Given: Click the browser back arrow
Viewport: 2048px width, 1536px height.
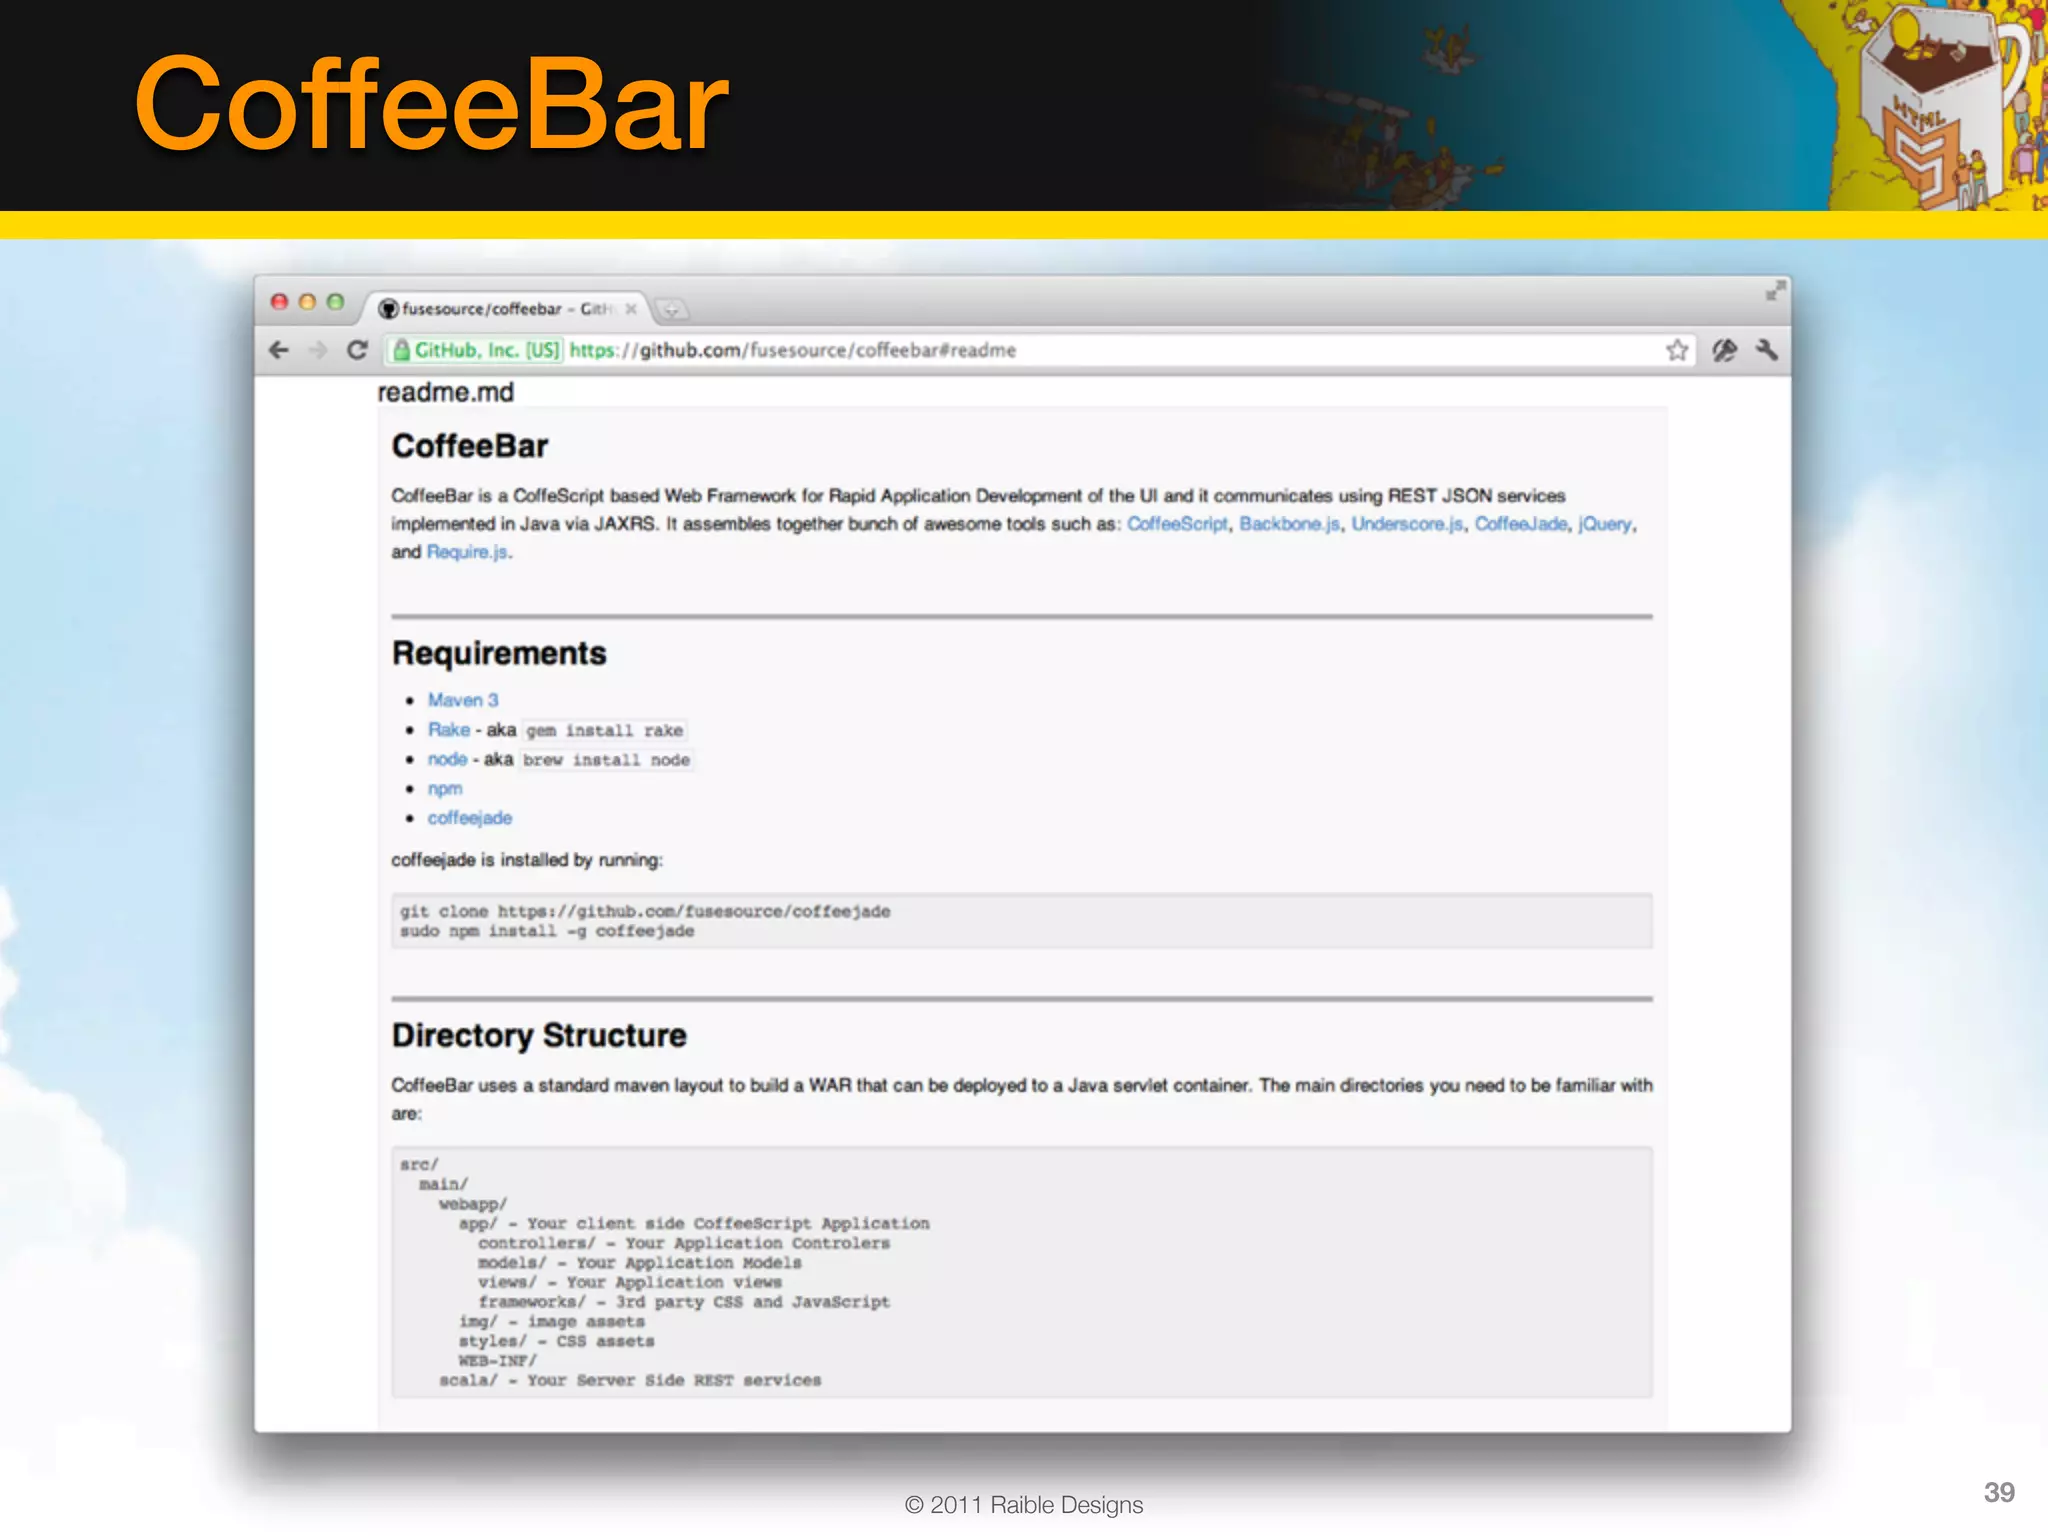Looking at the screenshot, I should click(279, 350).
